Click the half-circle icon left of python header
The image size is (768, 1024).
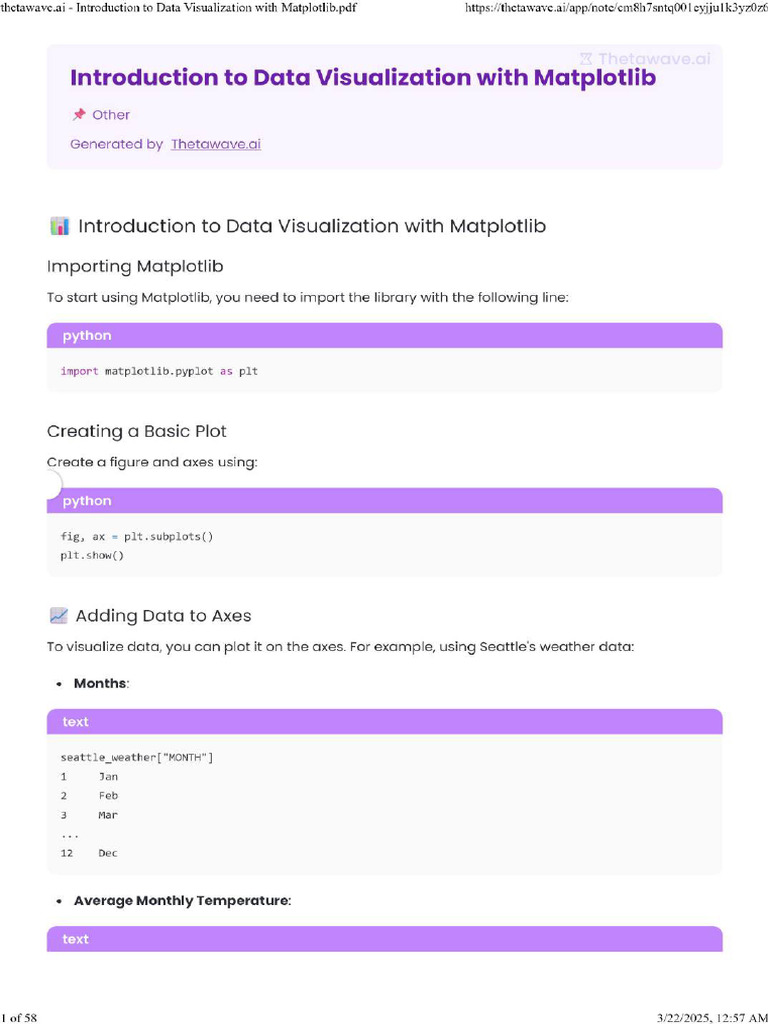(52, 485)
